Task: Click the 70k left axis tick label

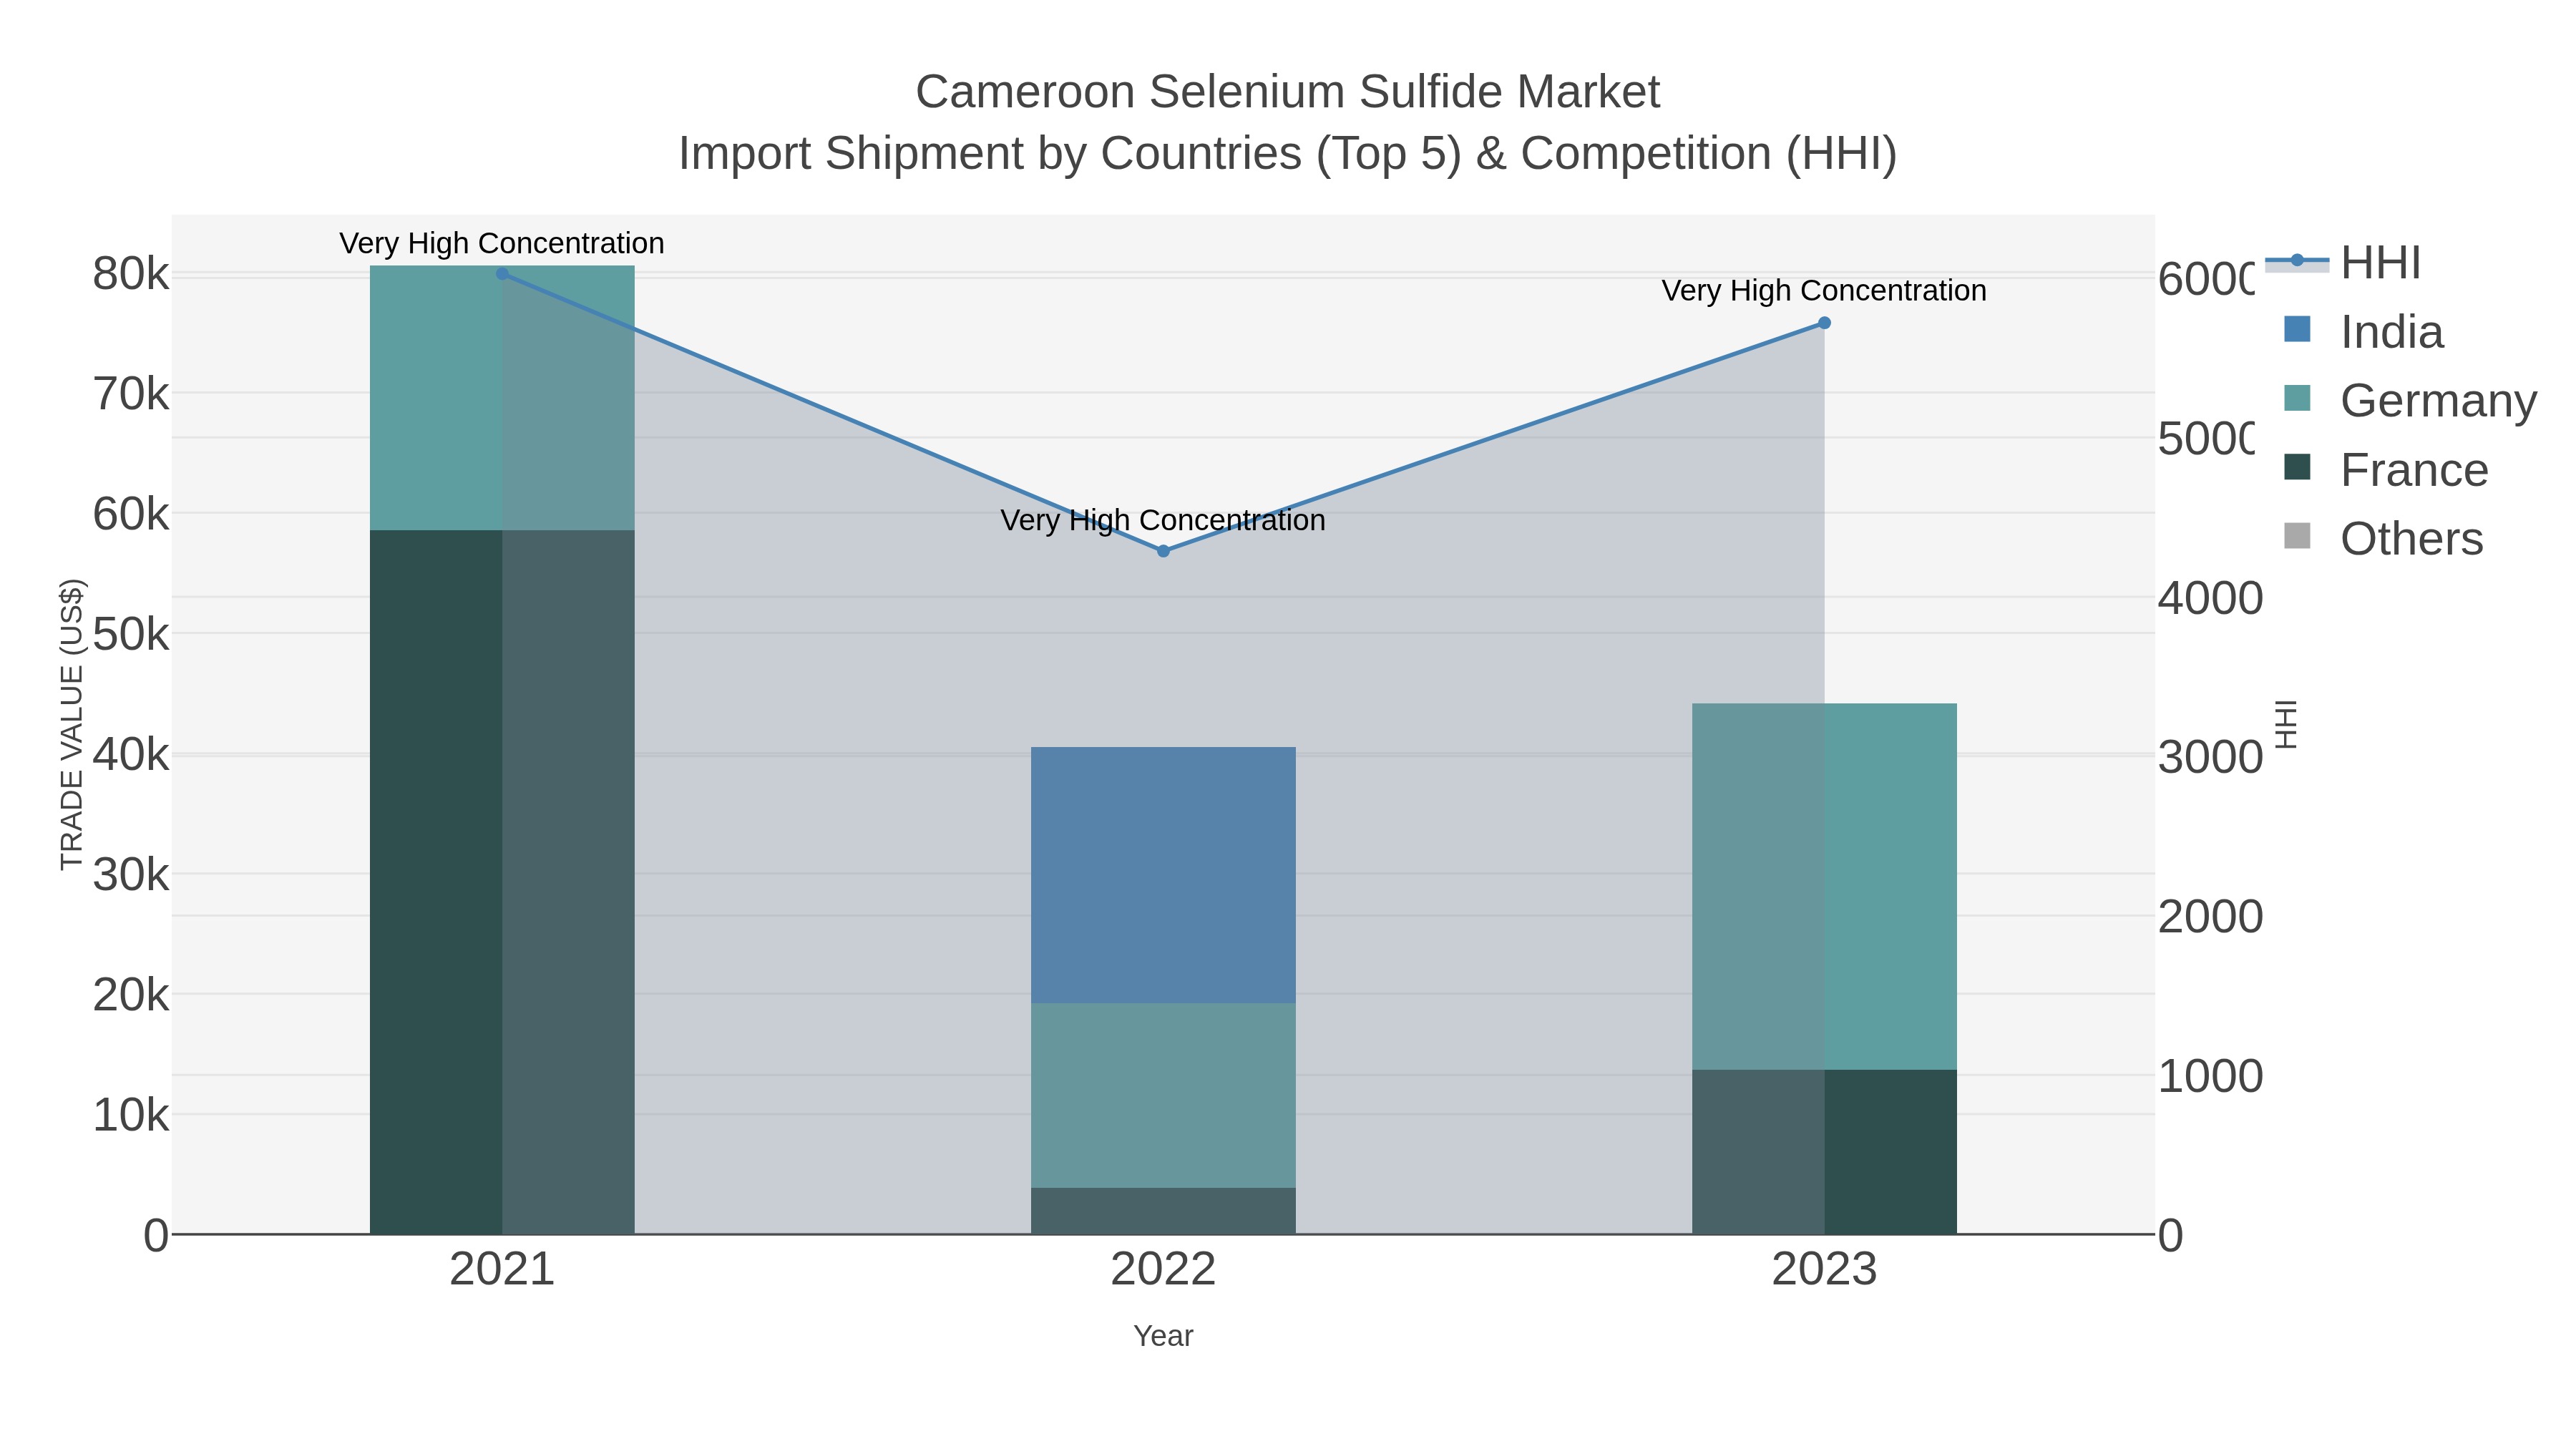Action: [131, 394]
